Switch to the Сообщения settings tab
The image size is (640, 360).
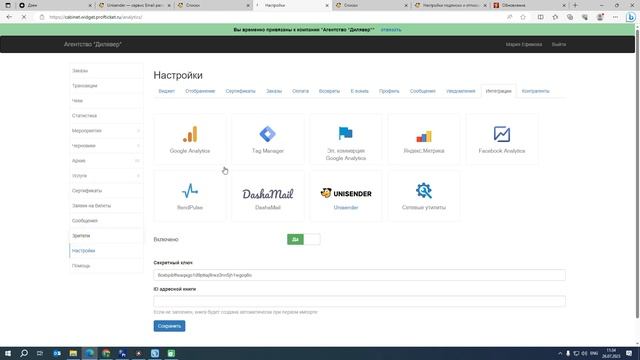point(422,91)
